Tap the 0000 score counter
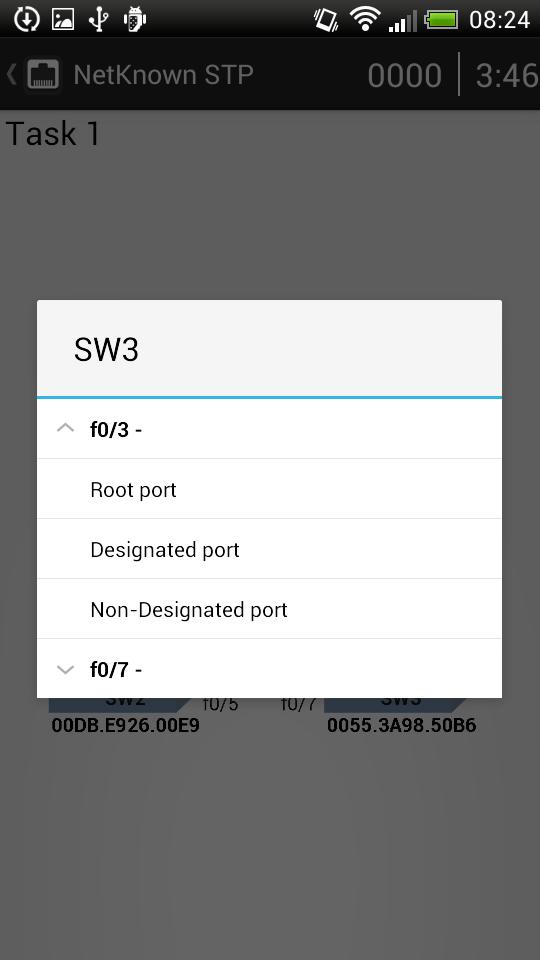The height and width of the screenshot is (960, 540). click(x=404, y=76)
